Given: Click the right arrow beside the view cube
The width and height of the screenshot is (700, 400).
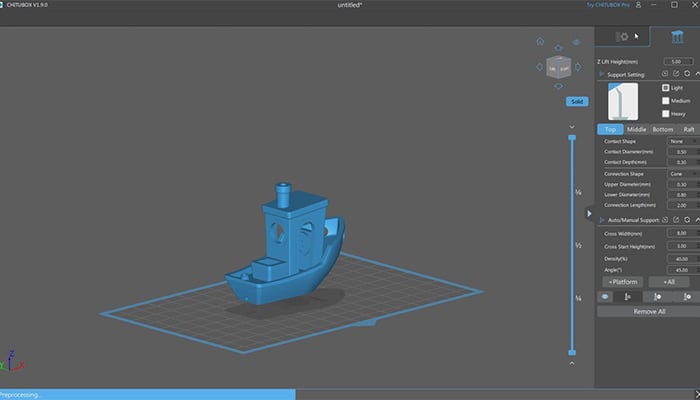Looking at the screenshot, I should (x=578, y=67).
